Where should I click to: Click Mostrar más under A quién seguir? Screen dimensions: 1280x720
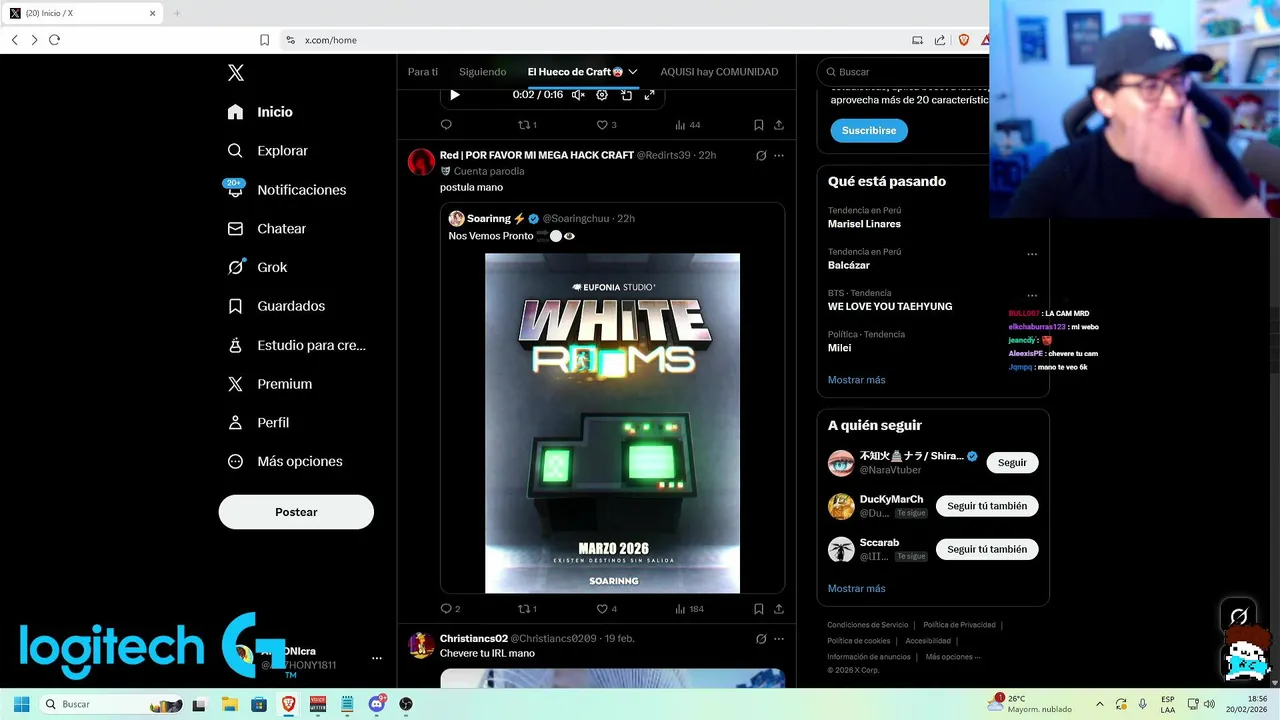click(857, 589)
